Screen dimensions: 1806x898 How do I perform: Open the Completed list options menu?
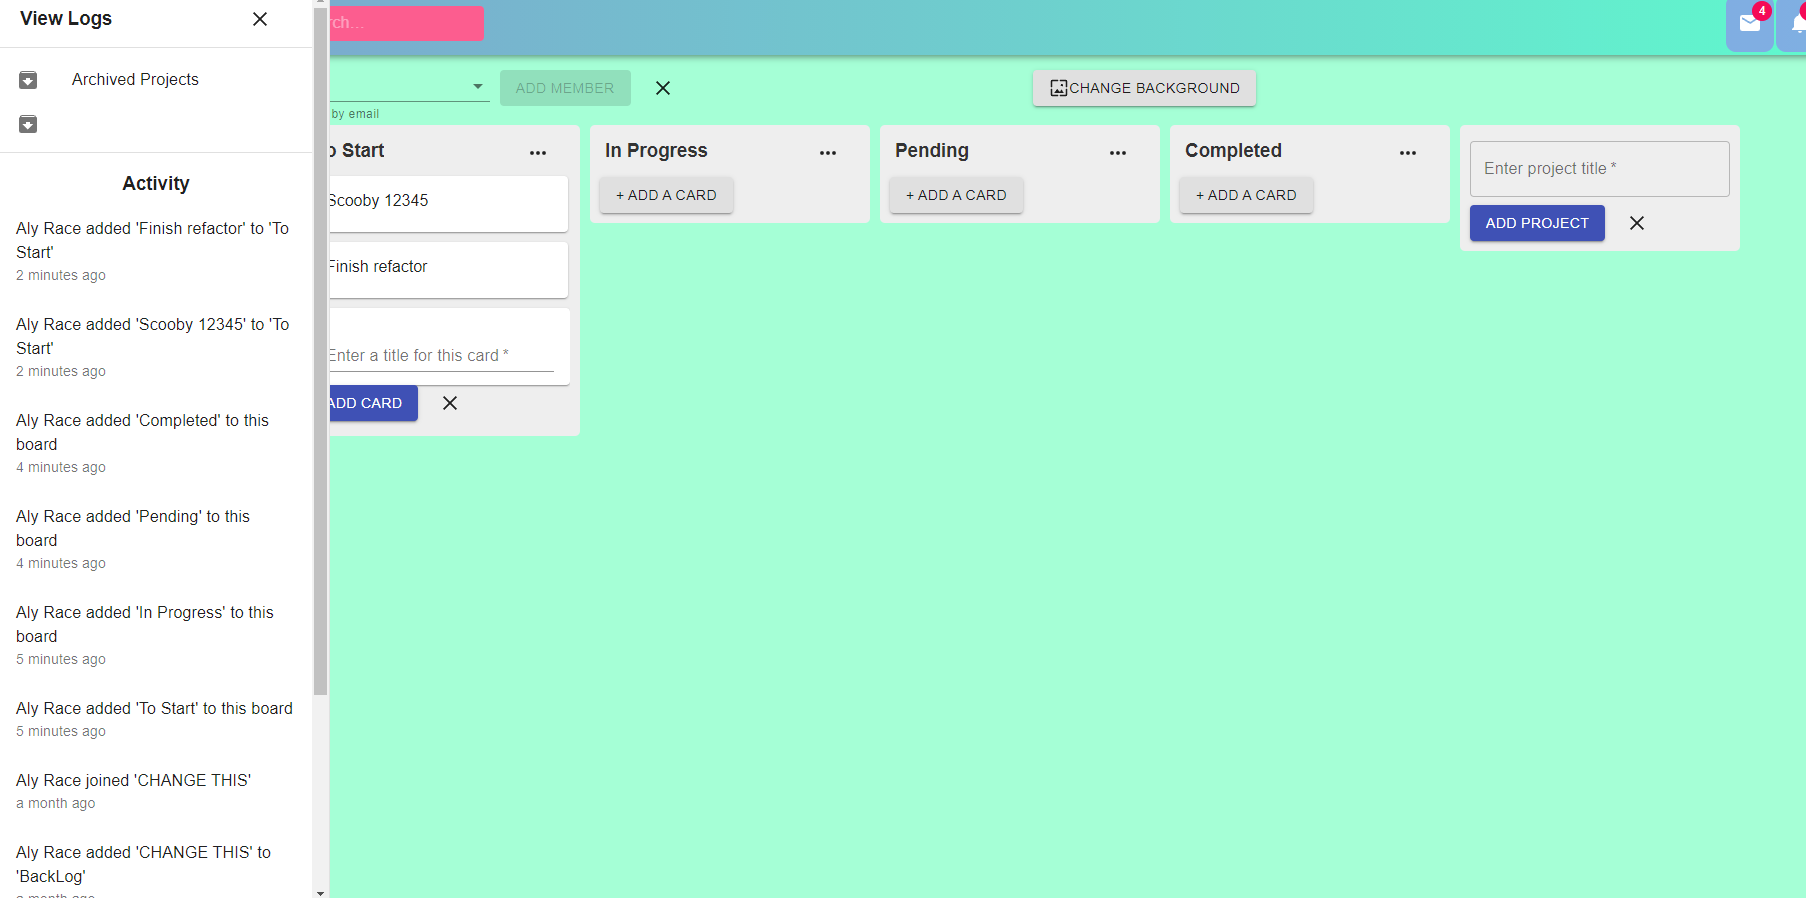pyautogui.click(x=1408, y=153)
